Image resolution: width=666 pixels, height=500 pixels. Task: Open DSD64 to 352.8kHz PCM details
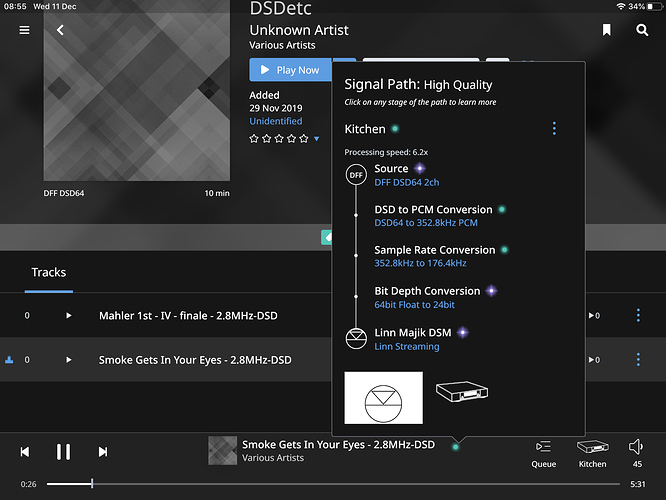tap(426, 223)
